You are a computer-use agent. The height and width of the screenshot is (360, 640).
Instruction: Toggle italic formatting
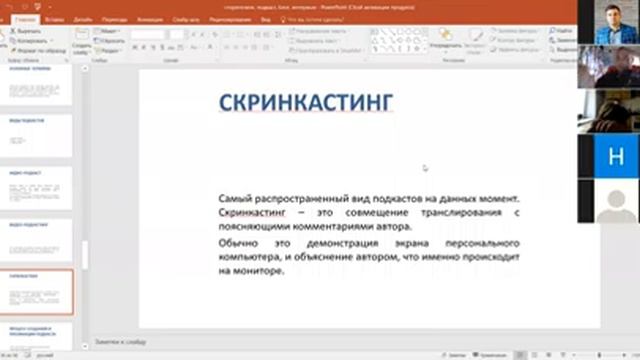144,48
